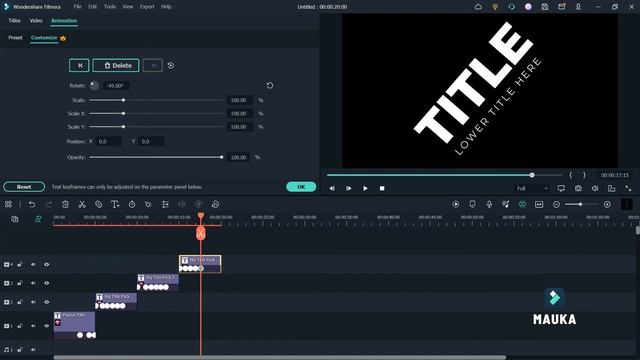The image size is (640, 360).
Task: Open the Tools menu
Action: [109, 7]
